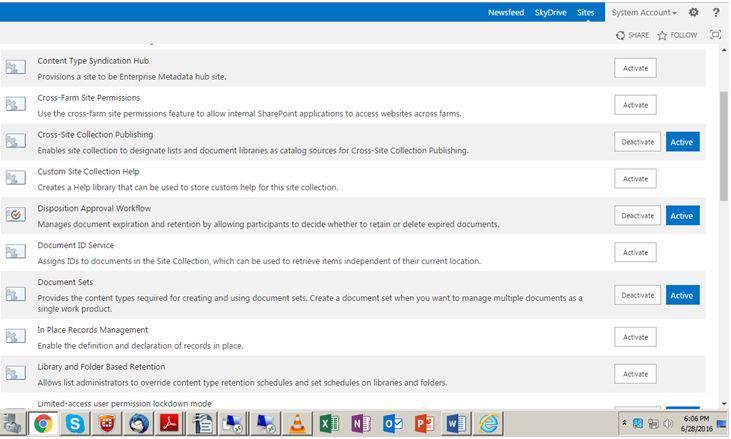The height and width of the screenshot is (439, 731).
Task: Go to the Sites tab
Action: coord(586,13)
